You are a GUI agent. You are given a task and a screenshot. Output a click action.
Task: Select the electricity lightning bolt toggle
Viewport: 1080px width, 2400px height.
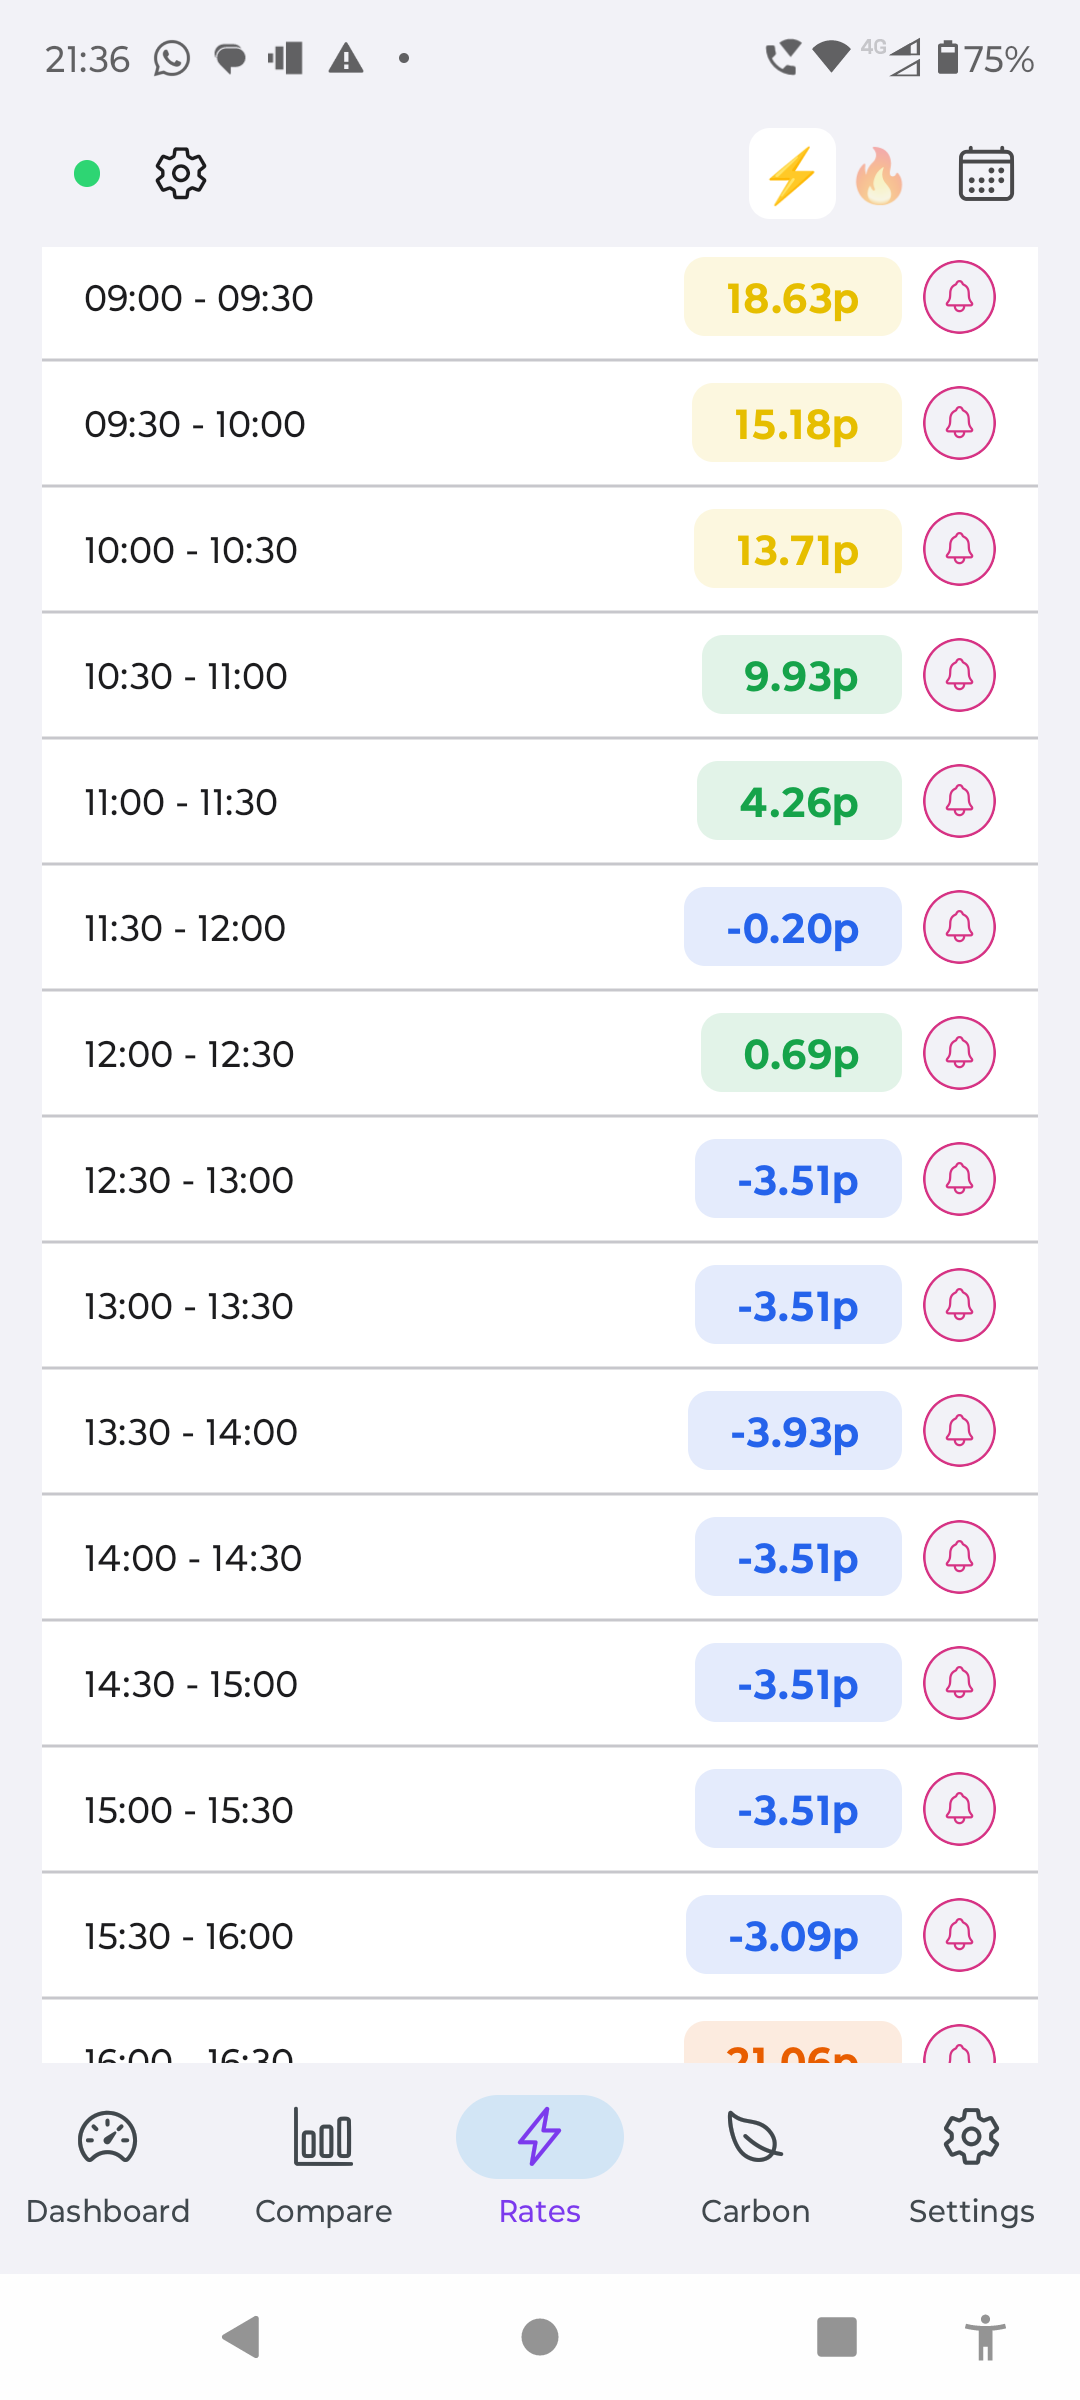coord(792,174)
